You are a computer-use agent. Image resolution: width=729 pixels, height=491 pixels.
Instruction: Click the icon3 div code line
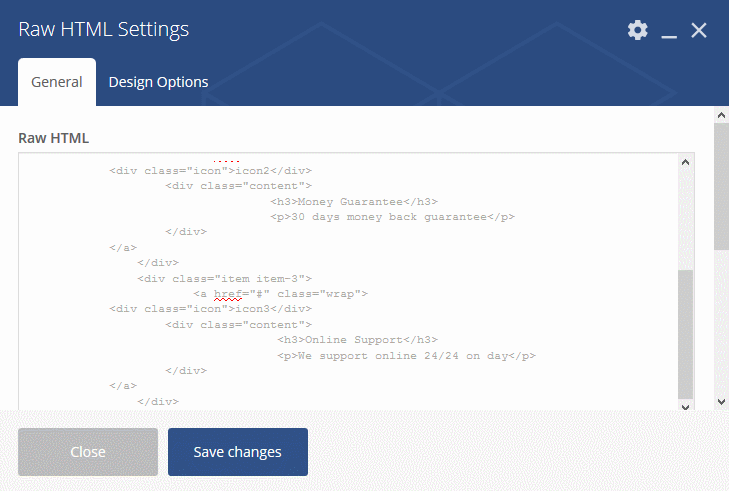211,309
